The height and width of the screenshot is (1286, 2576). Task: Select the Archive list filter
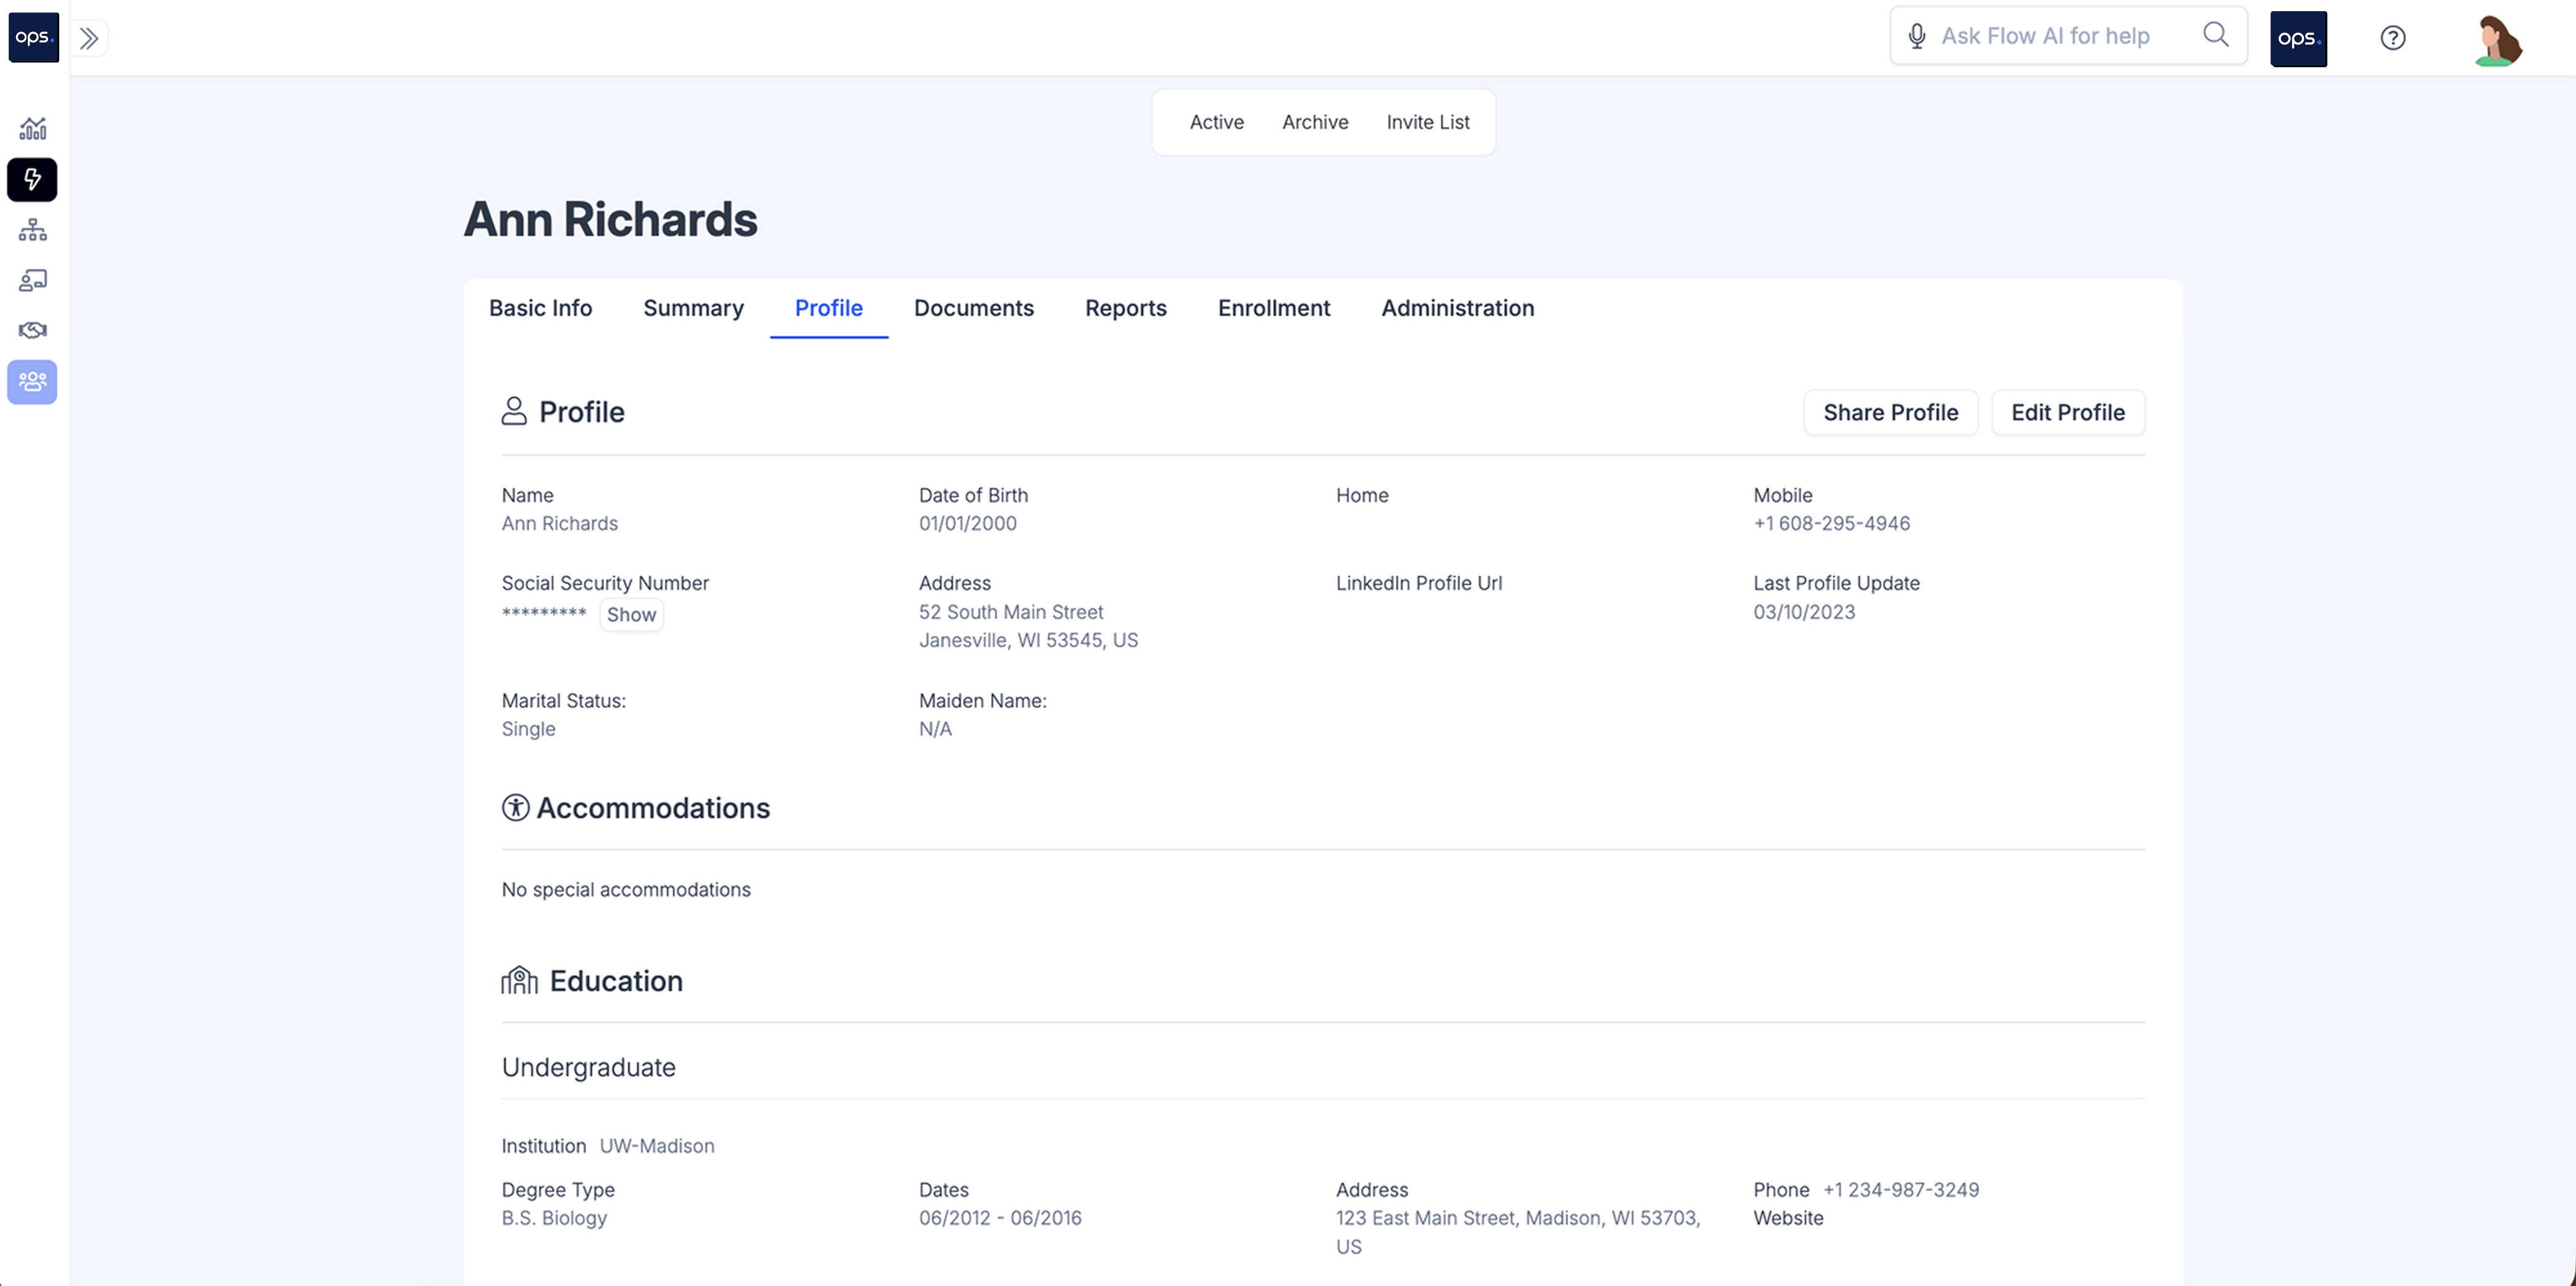[x=1314, y=122]
